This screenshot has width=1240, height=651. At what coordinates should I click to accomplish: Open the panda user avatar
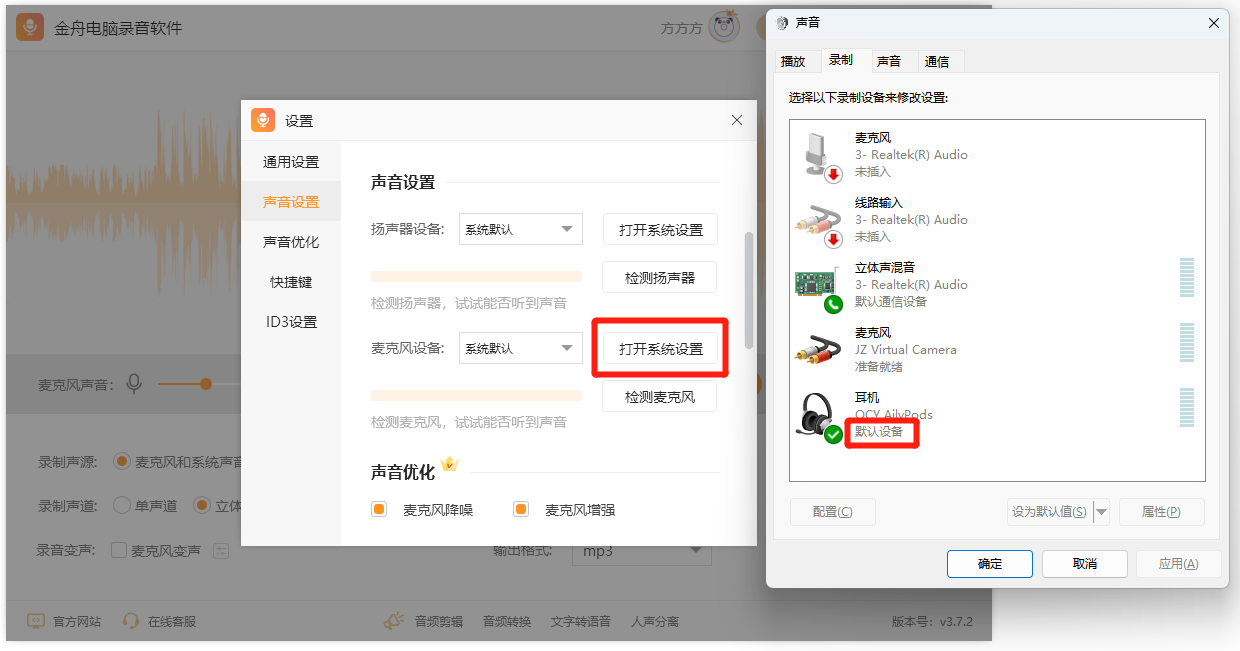click(725, 27)
